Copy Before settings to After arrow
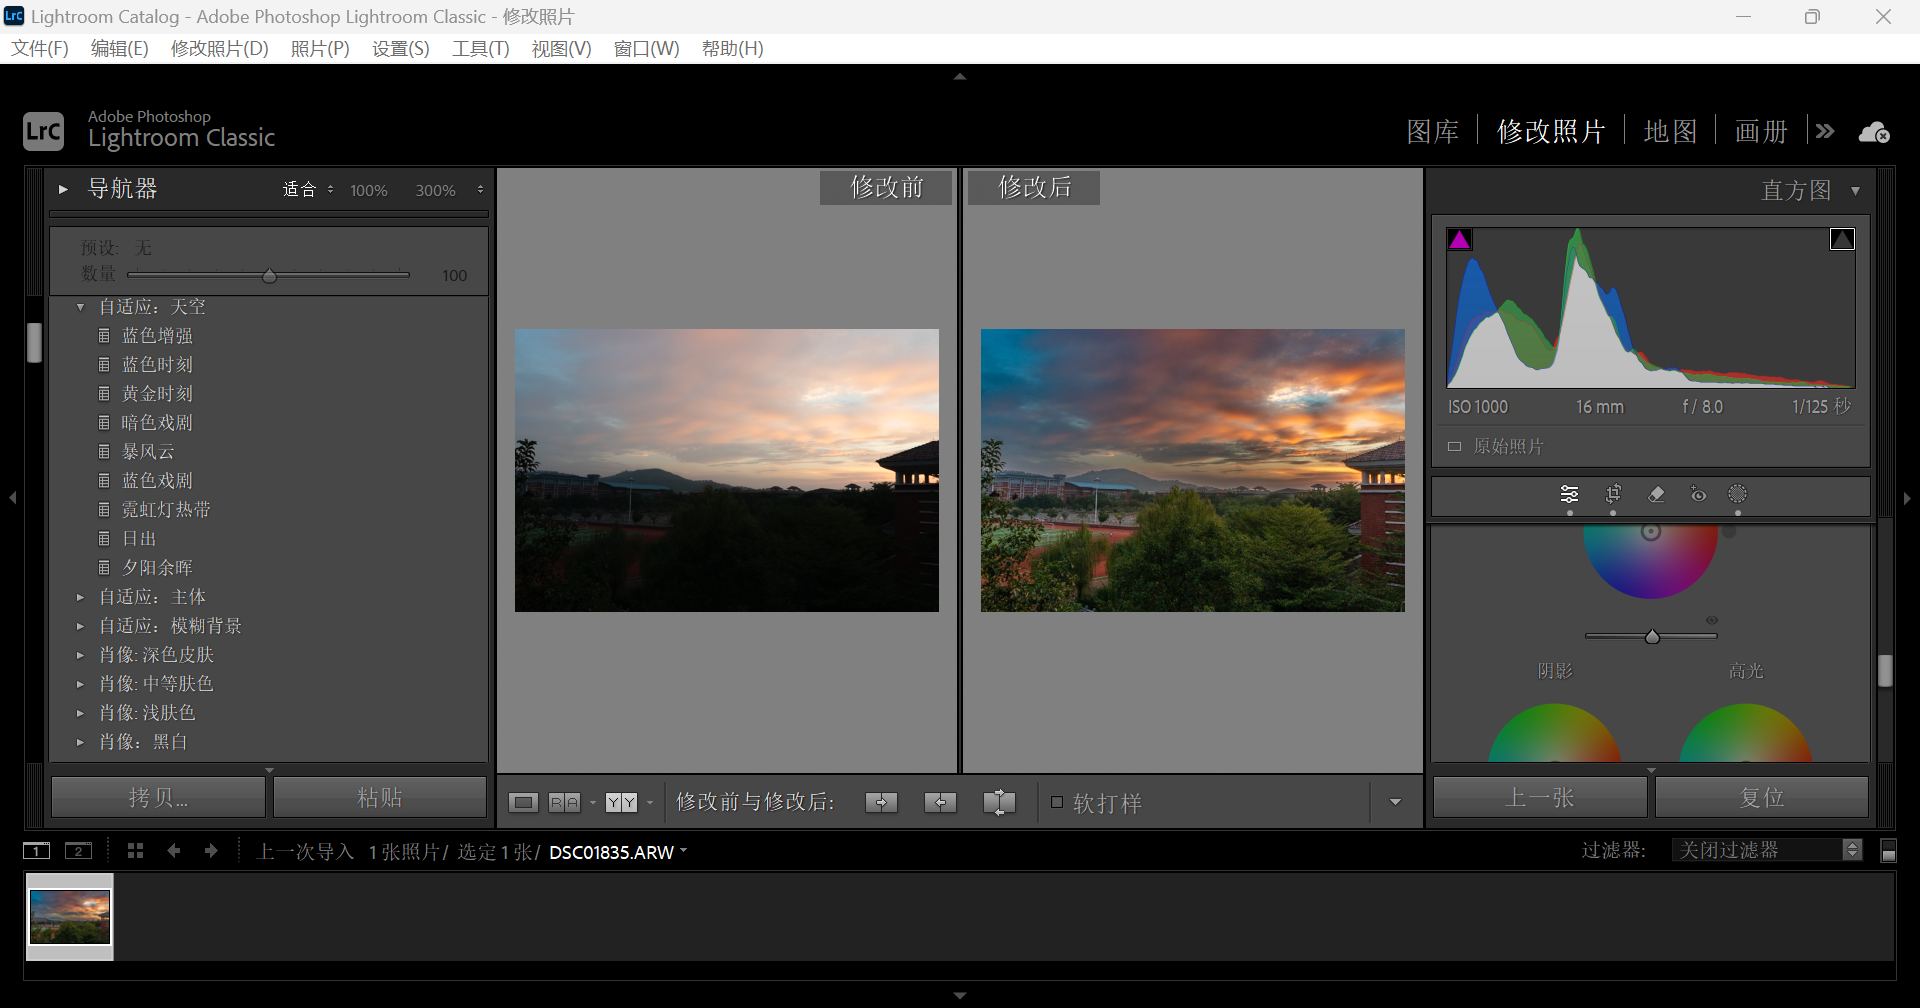The height and width of the screenshot is (1008, 1920). tap(881, 802)
